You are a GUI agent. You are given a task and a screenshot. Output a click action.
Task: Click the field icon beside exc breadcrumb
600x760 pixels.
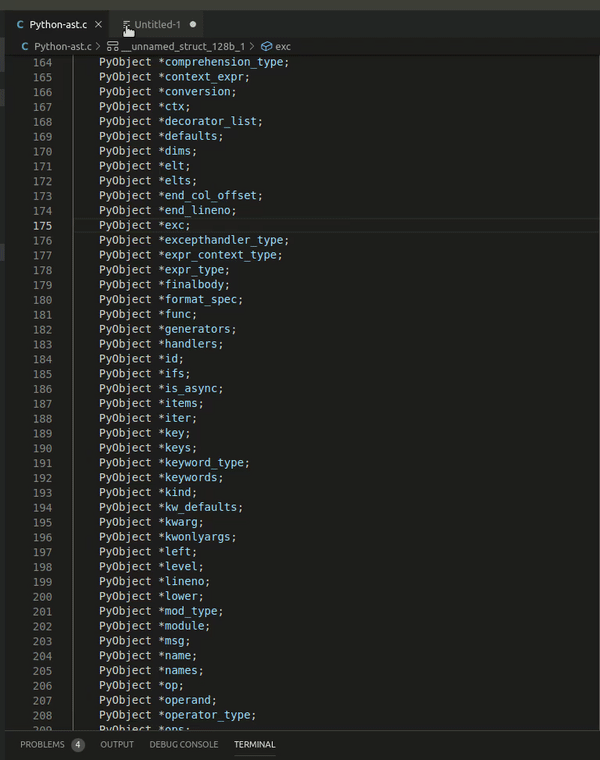267,47
